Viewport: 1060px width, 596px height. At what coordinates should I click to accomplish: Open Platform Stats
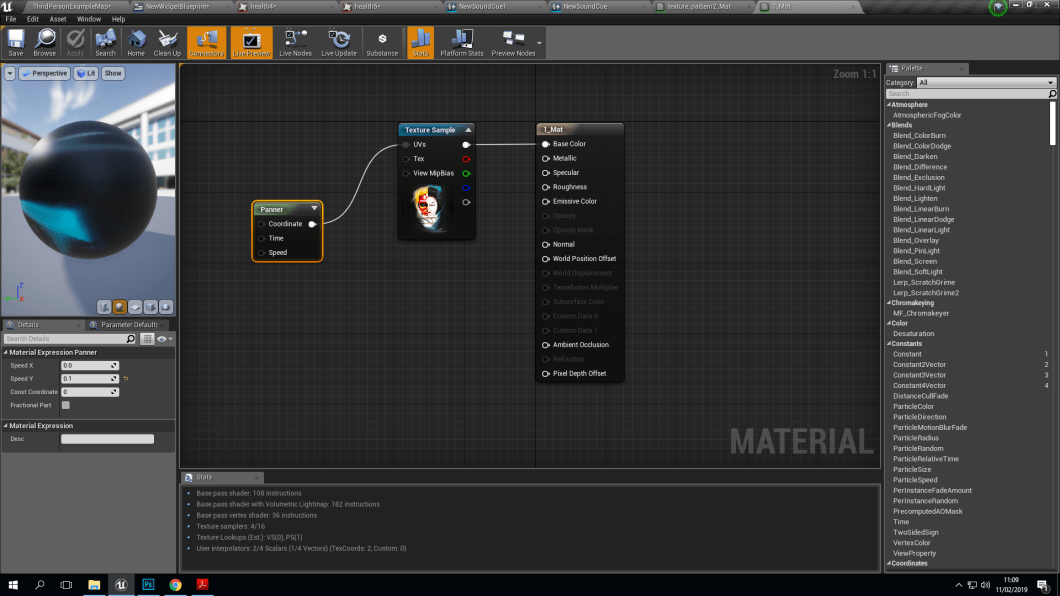(x=461, y=42)
